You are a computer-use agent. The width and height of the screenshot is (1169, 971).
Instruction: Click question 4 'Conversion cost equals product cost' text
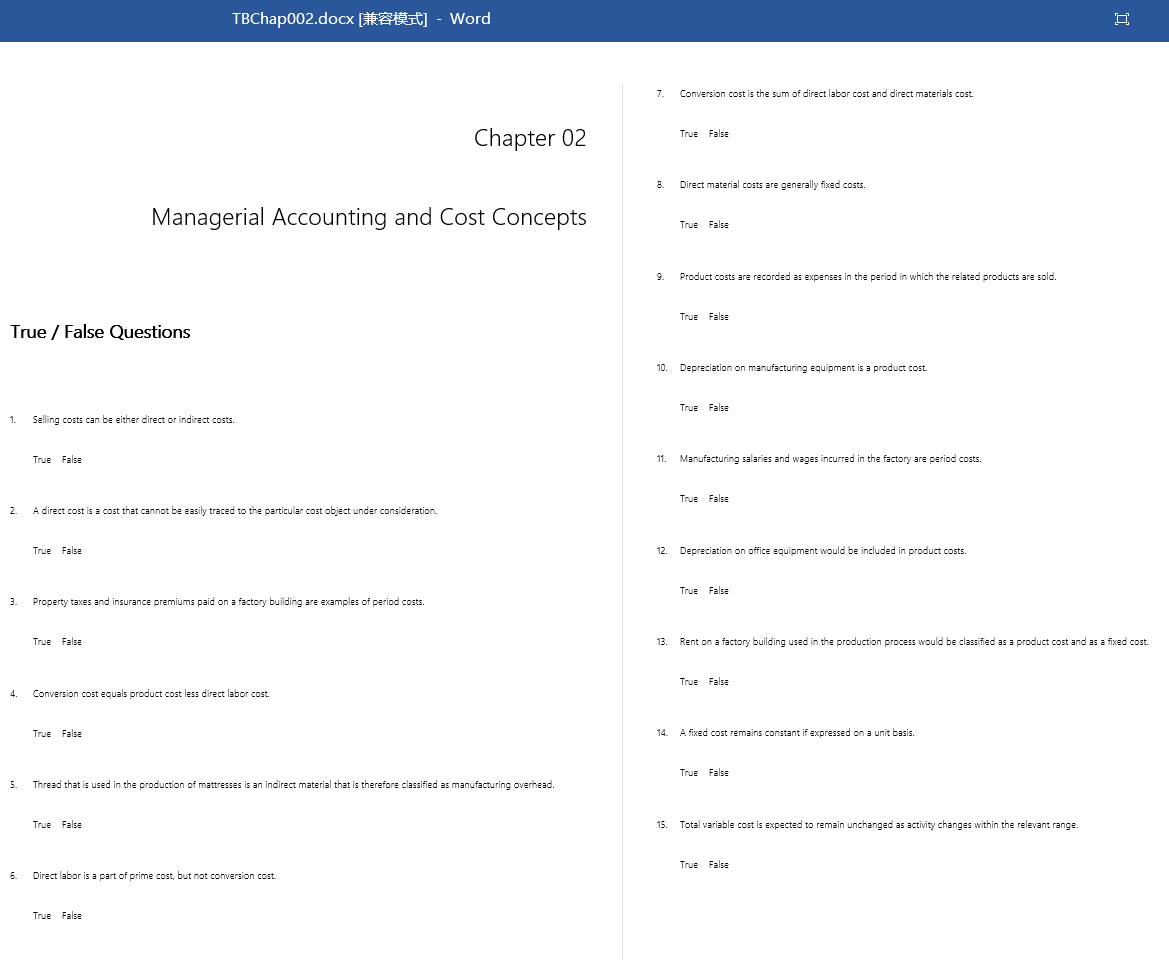(x=151, y=694)
